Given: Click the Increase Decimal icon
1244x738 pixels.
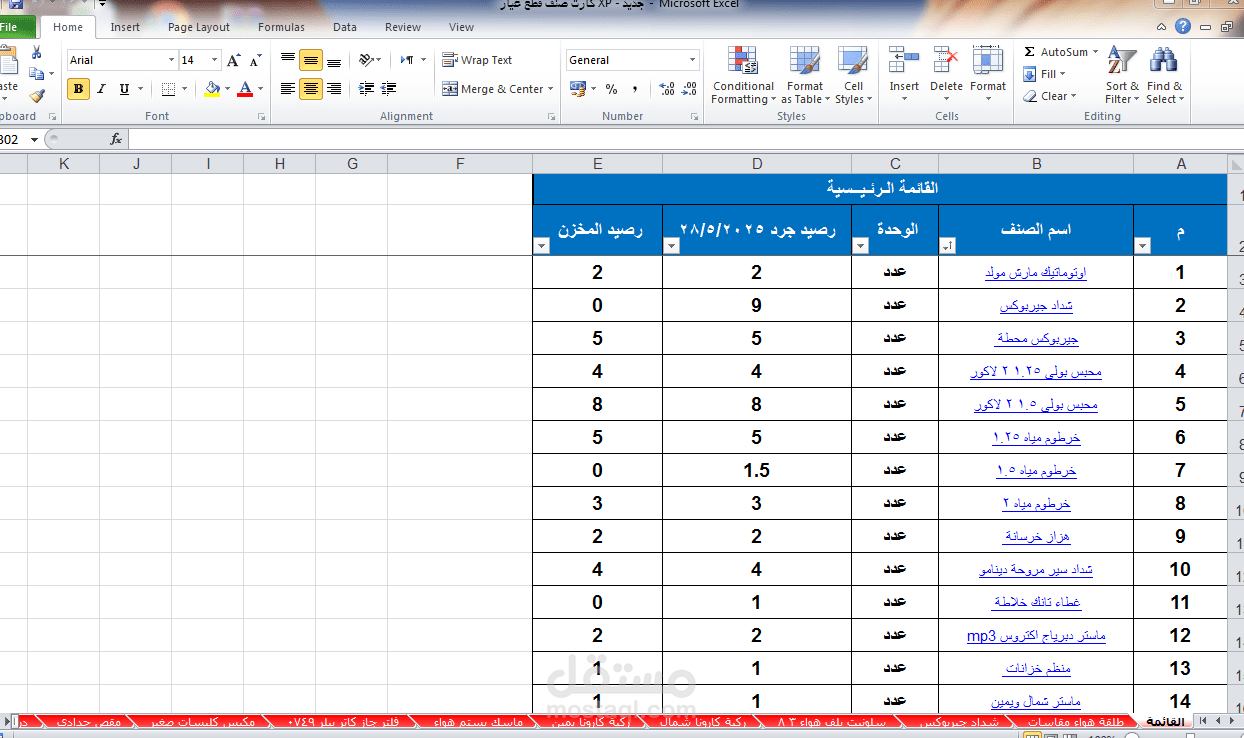Looking at the screenshot, I should click(x=667, y=89).
